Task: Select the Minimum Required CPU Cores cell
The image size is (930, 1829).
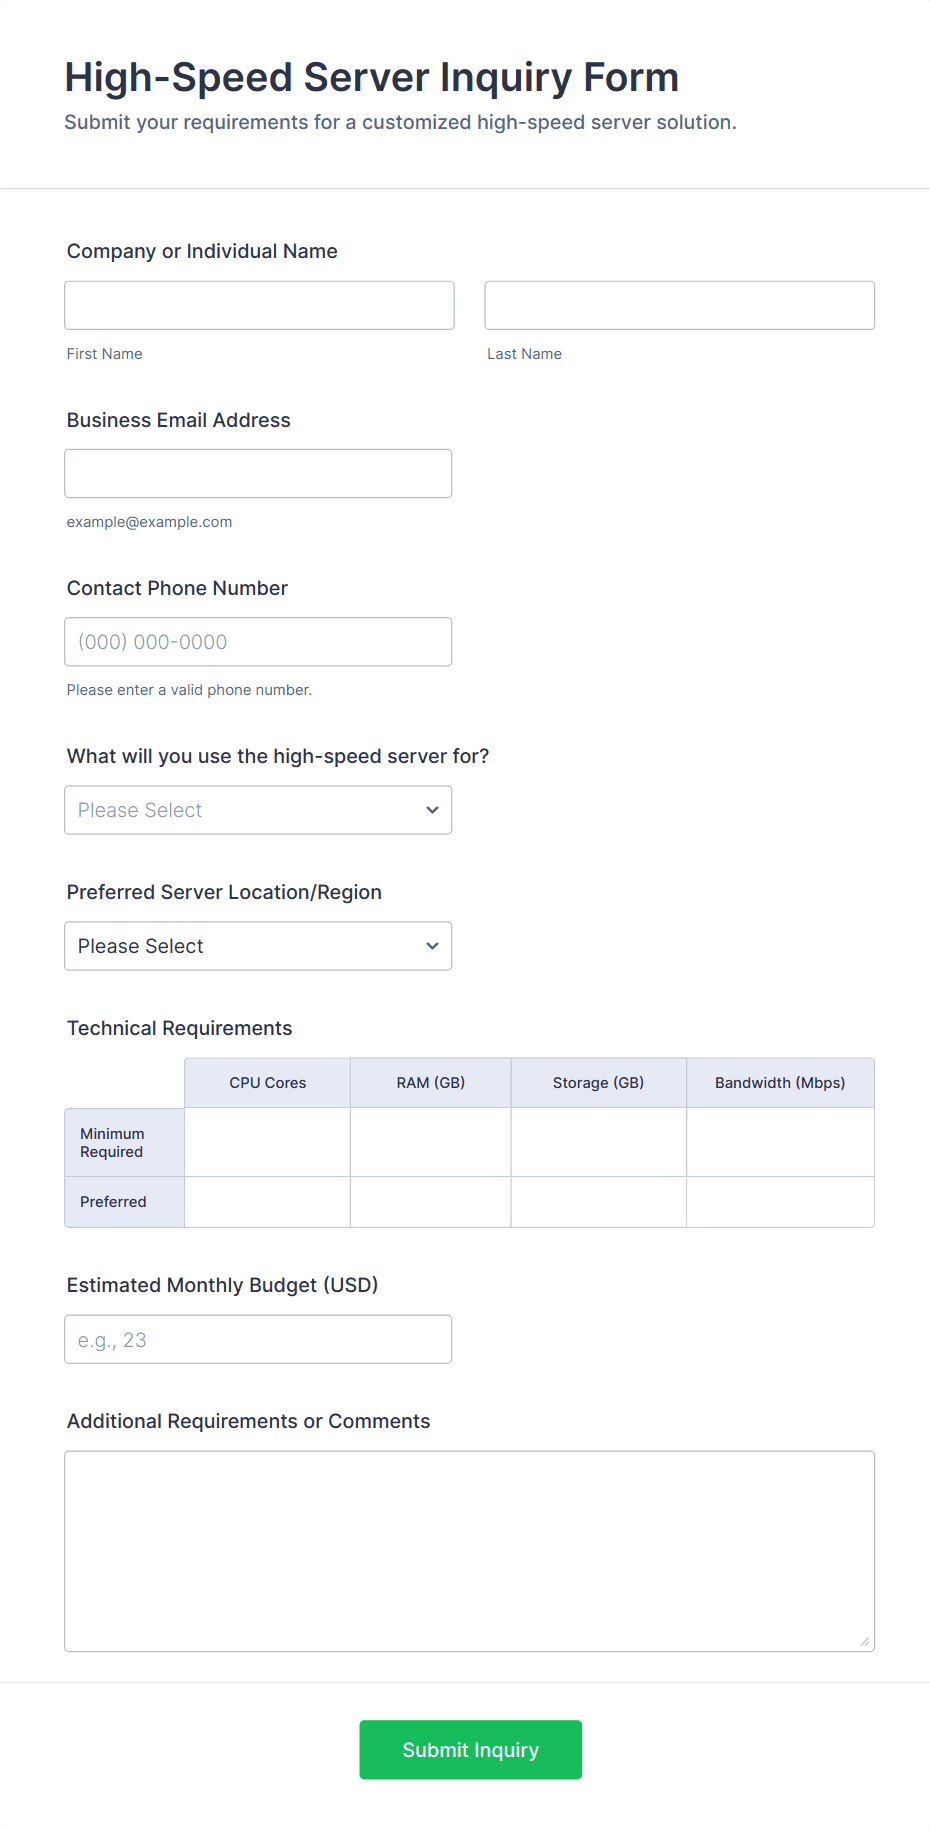Action: tap(268, 1142)
